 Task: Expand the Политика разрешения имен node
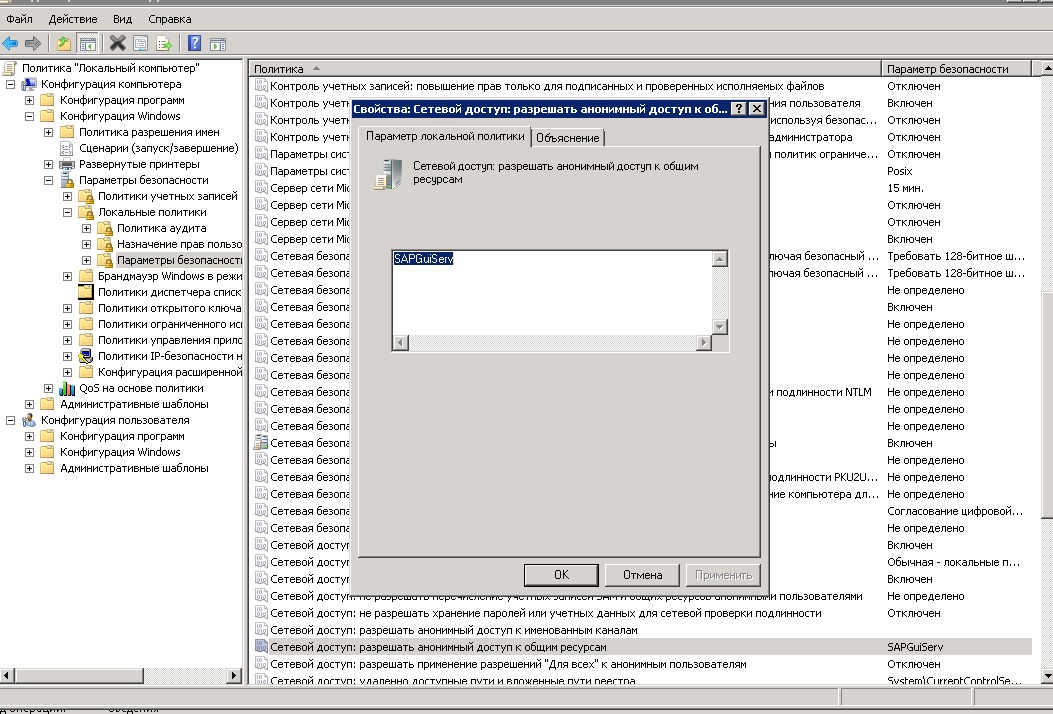[48, 132]
